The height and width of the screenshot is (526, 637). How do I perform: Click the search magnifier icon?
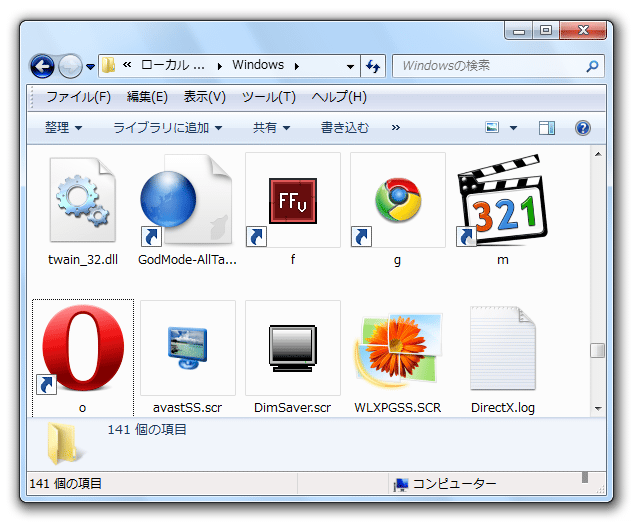(x=592, y=66)
